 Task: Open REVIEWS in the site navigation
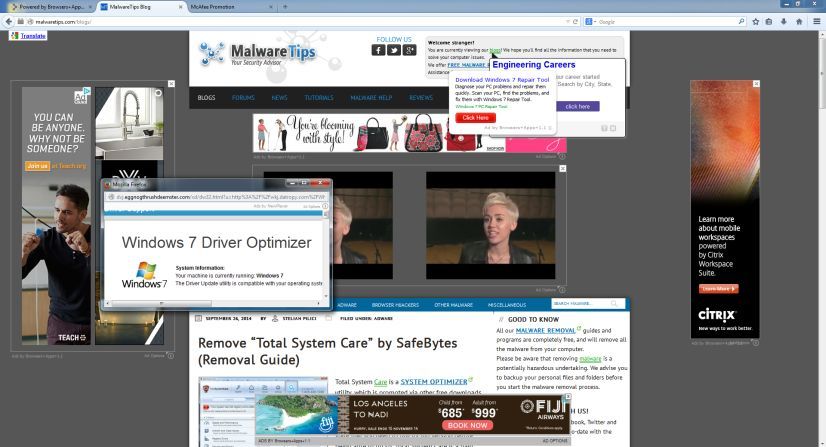tap(421, 97)
